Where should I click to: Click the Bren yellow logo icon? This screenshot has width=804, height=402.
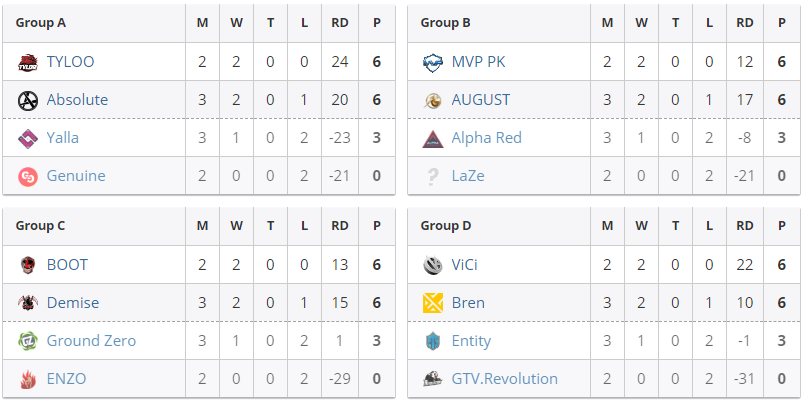(x=433, y=303)
